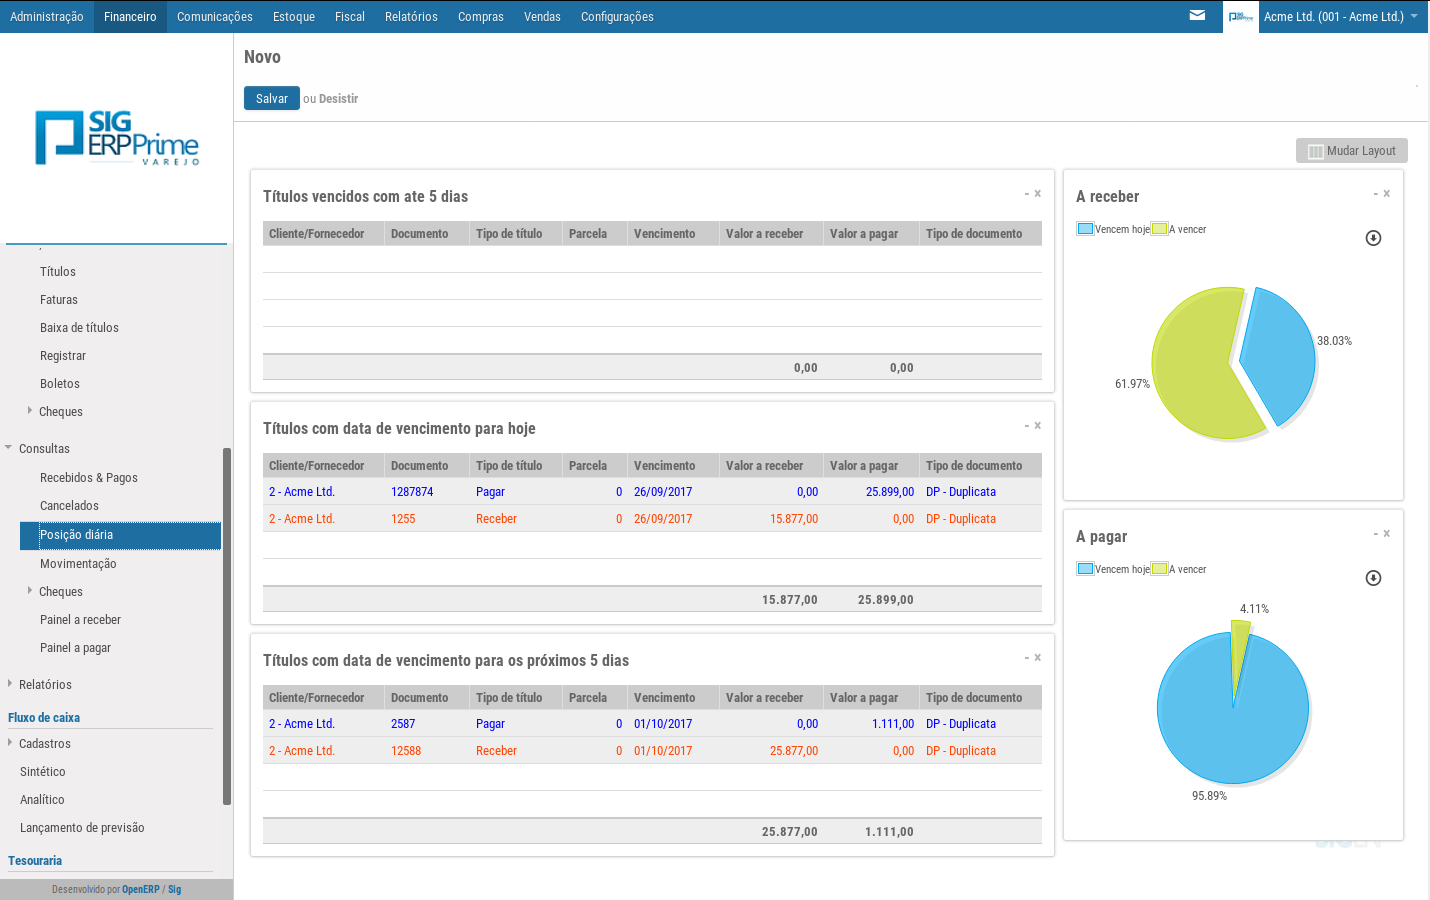Download the A receber chart
Viewport: 1430px width, 900px height.
pyautogui.click(x=1373, y=238)
